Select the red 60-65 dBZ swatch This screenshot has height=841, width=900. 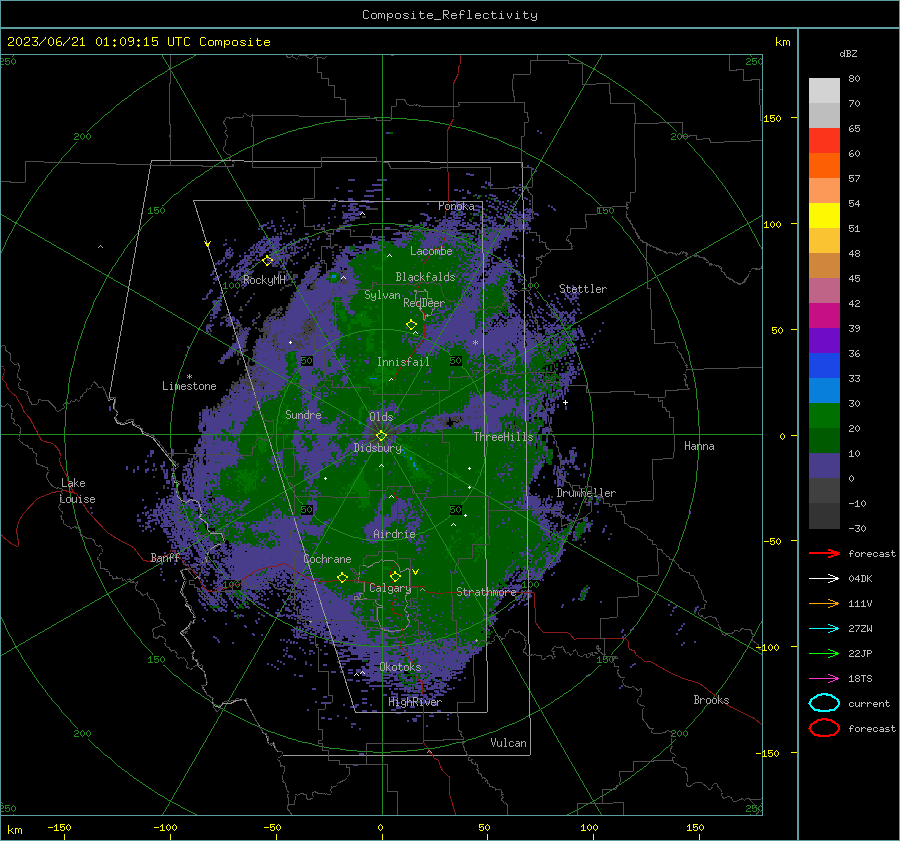(x=824, y=140)
